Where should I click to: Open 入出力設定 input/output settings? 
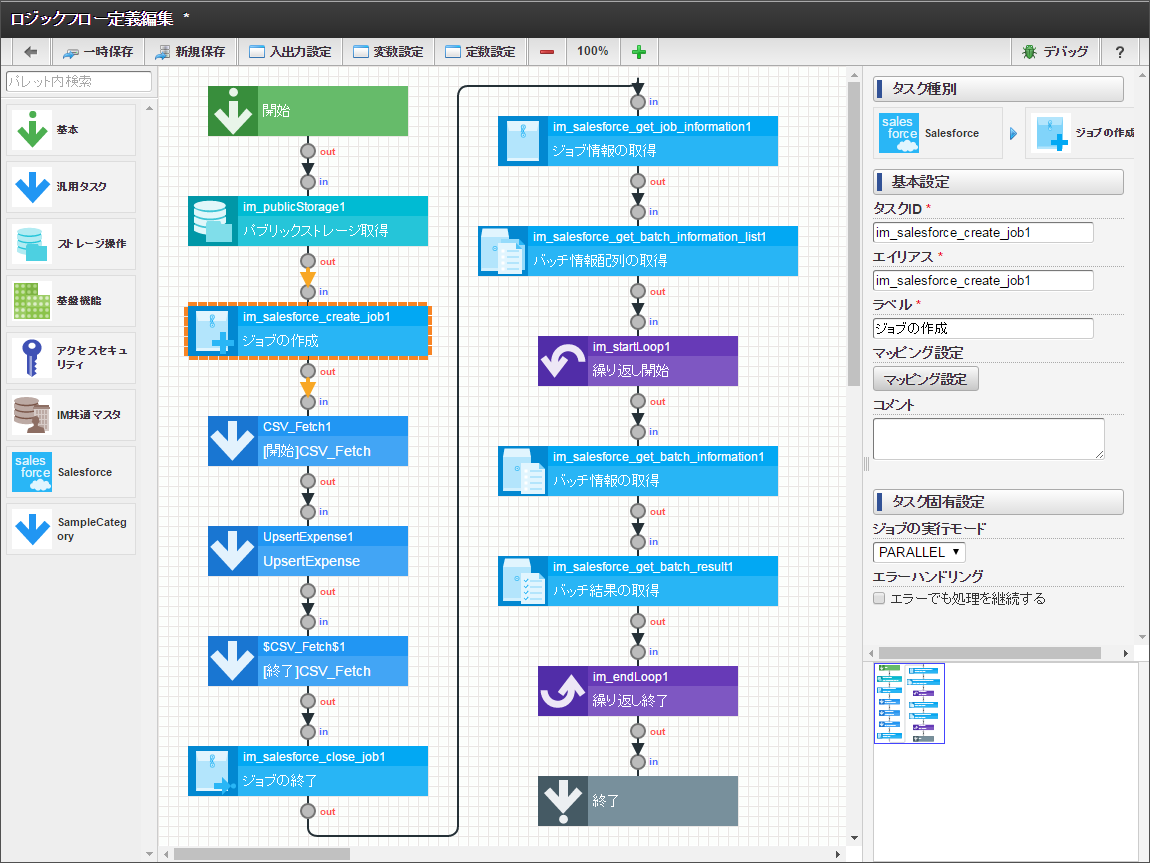coord(290,52)
